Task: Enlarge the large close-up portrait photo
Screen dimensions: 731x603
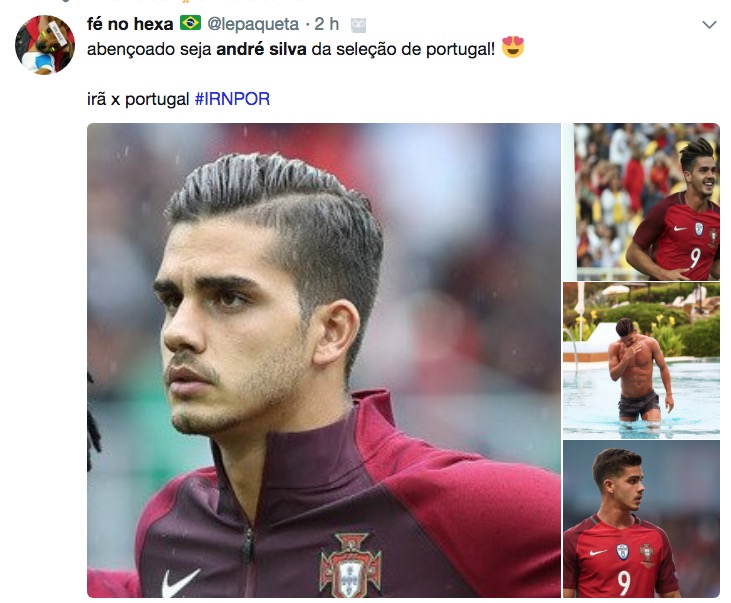Action: 324,360
